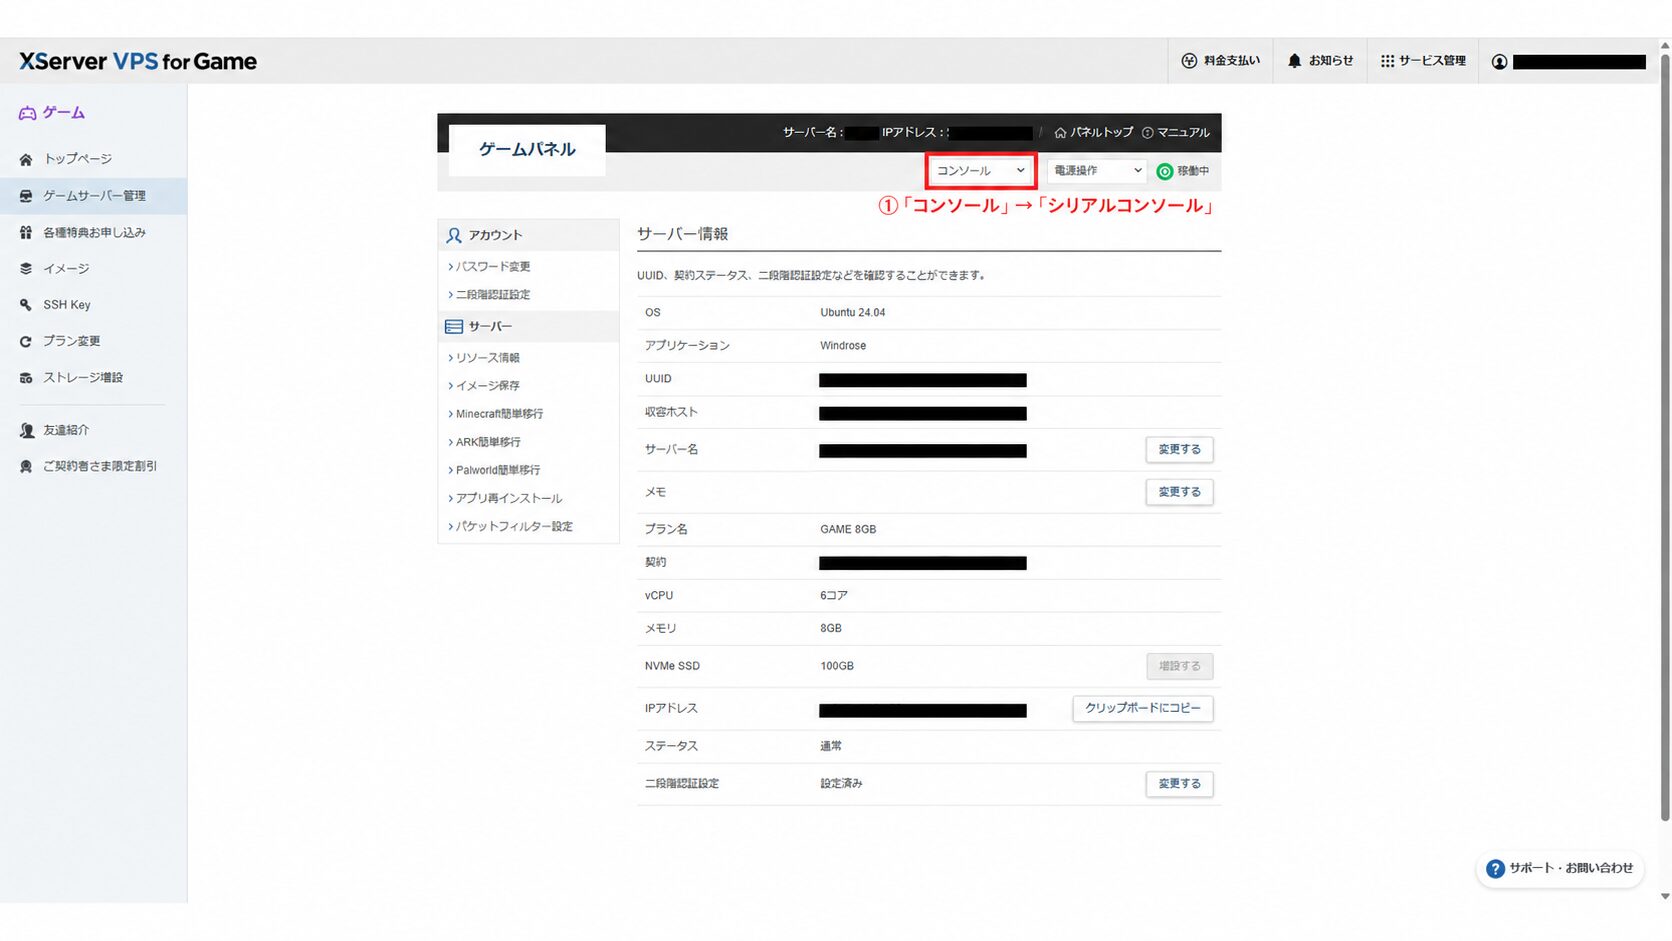
Task: Click the Windrose application value
Action: [x=843, y=346]
